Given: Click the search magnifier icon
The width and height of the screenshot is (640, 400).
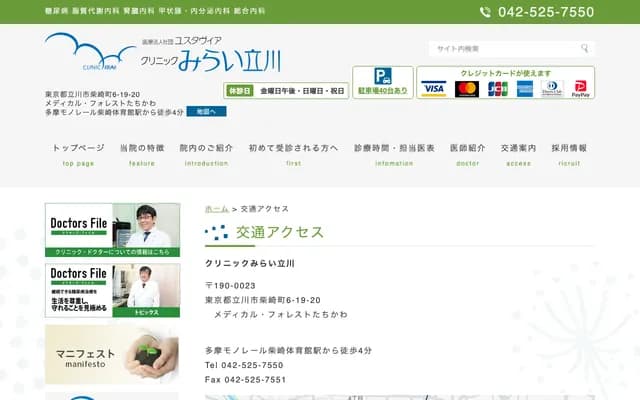Looking at the screenshot, I should pyautogui.click(x=585, y=48).
